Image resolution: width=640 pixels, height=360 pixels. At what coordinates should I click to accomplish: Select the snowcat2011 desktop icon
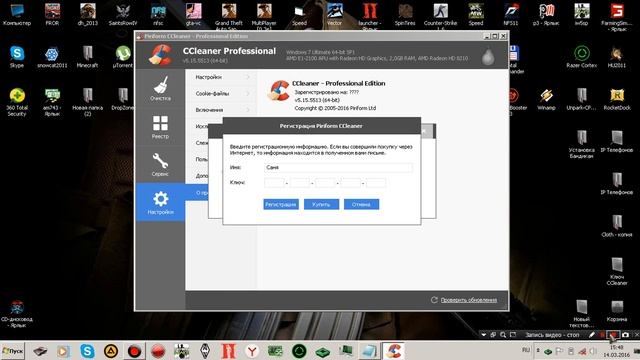click(x=52, y=56)
